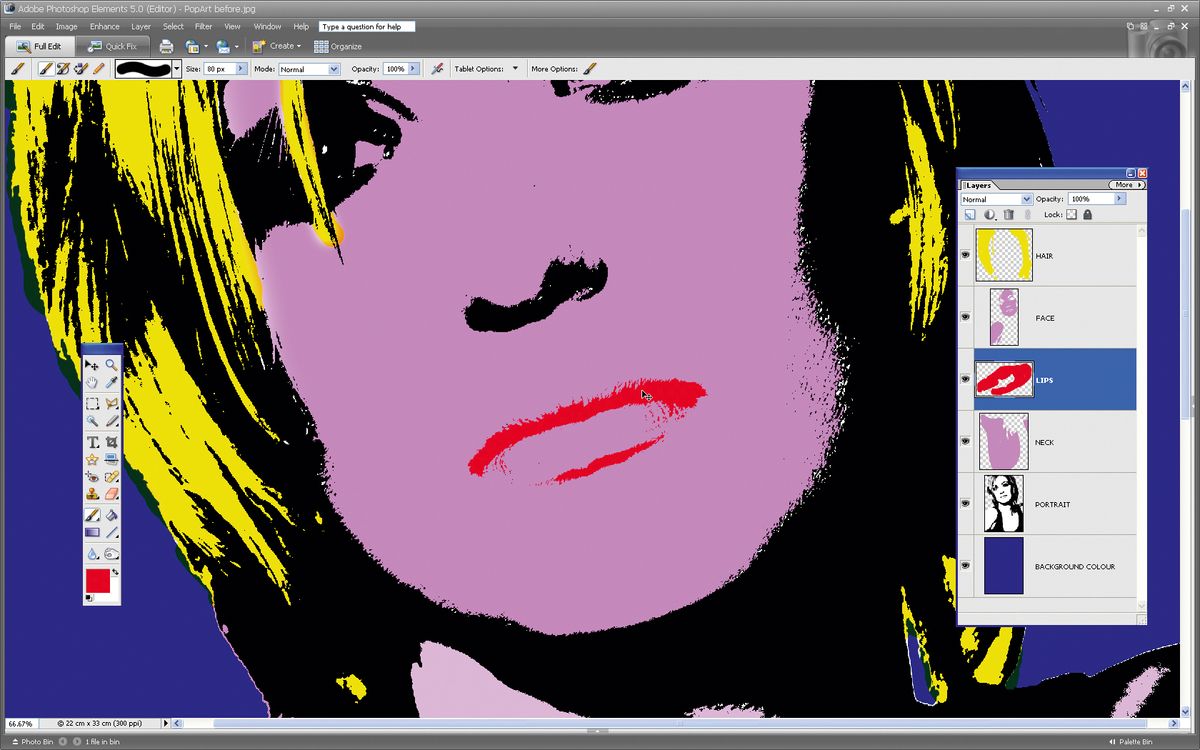Open the Organize button in the shortcuts bar

point(338,46)
